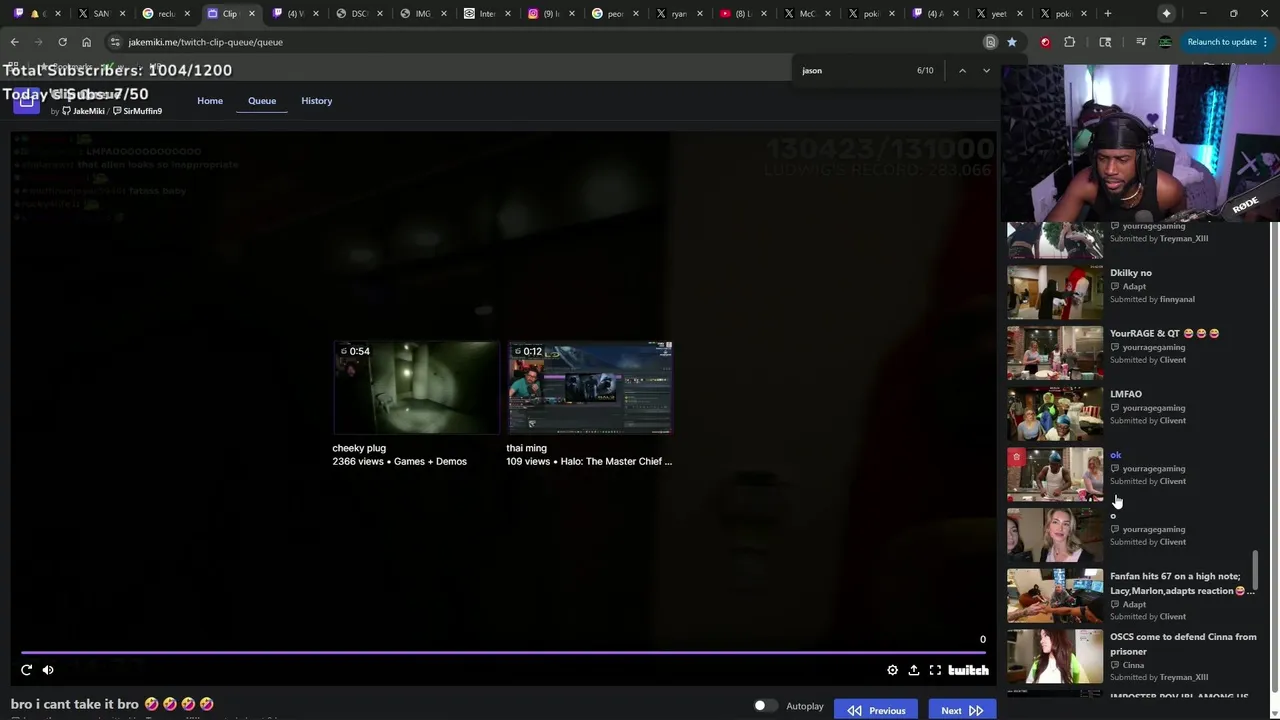Click the Gemini sparkle icon in tab strip
Screen dimensions: 1280x720
click(1166, 14)
